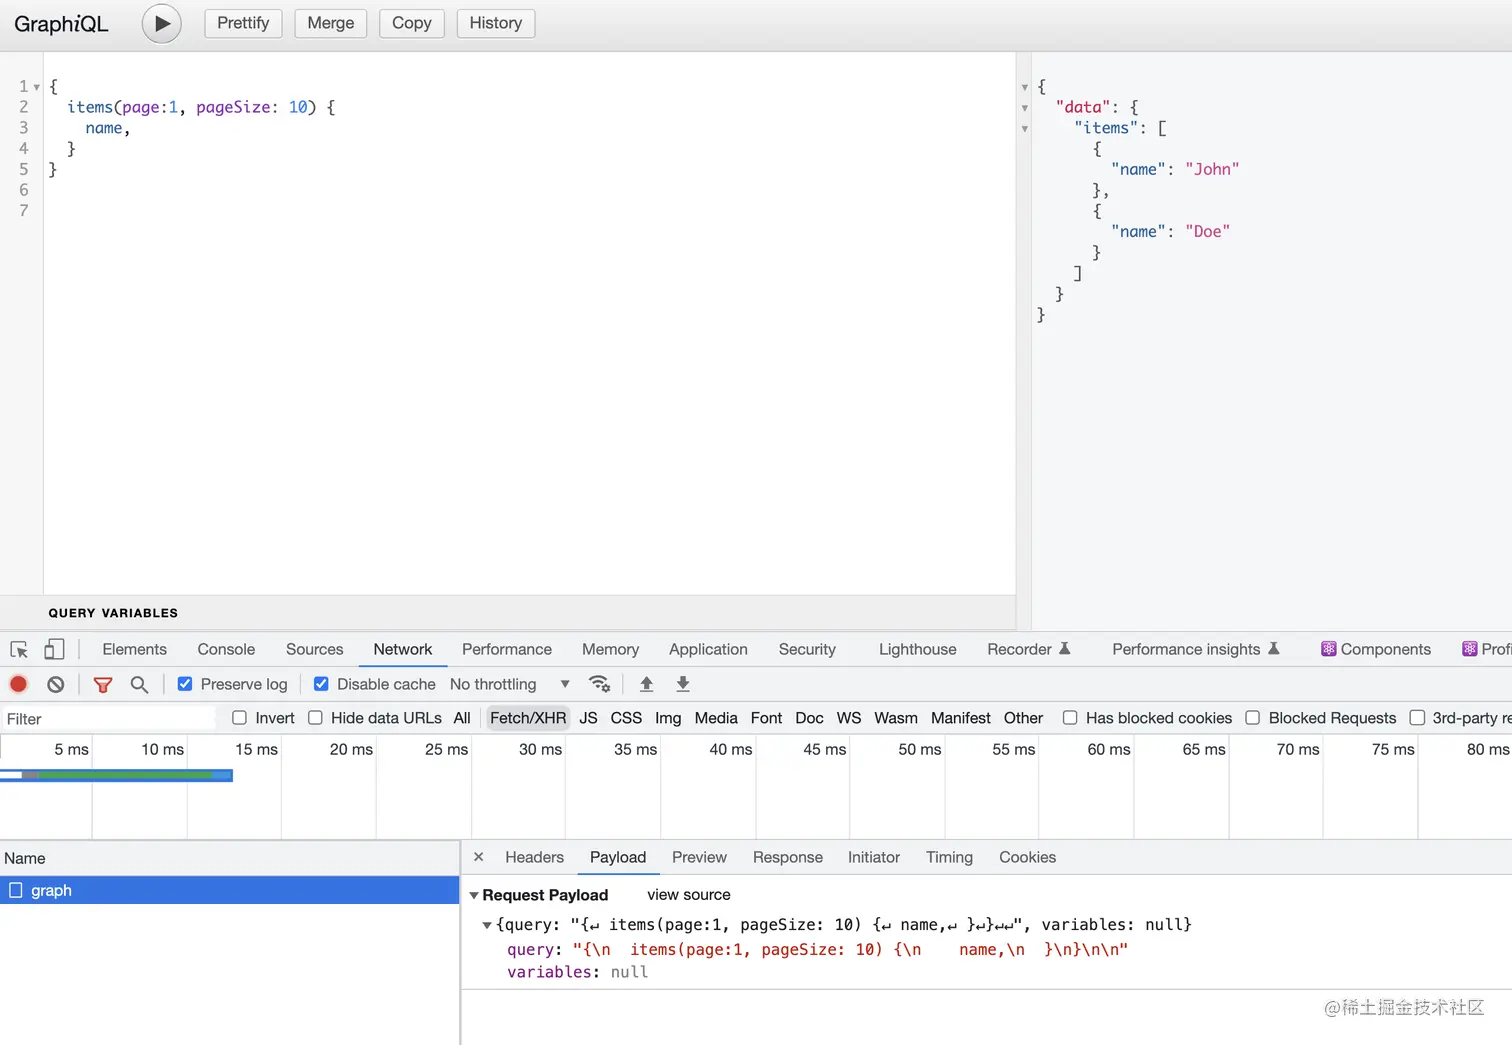Collapse the query object in Request Payload
The width and height of the screenshot is (1512, 1045).
[487, 925]
